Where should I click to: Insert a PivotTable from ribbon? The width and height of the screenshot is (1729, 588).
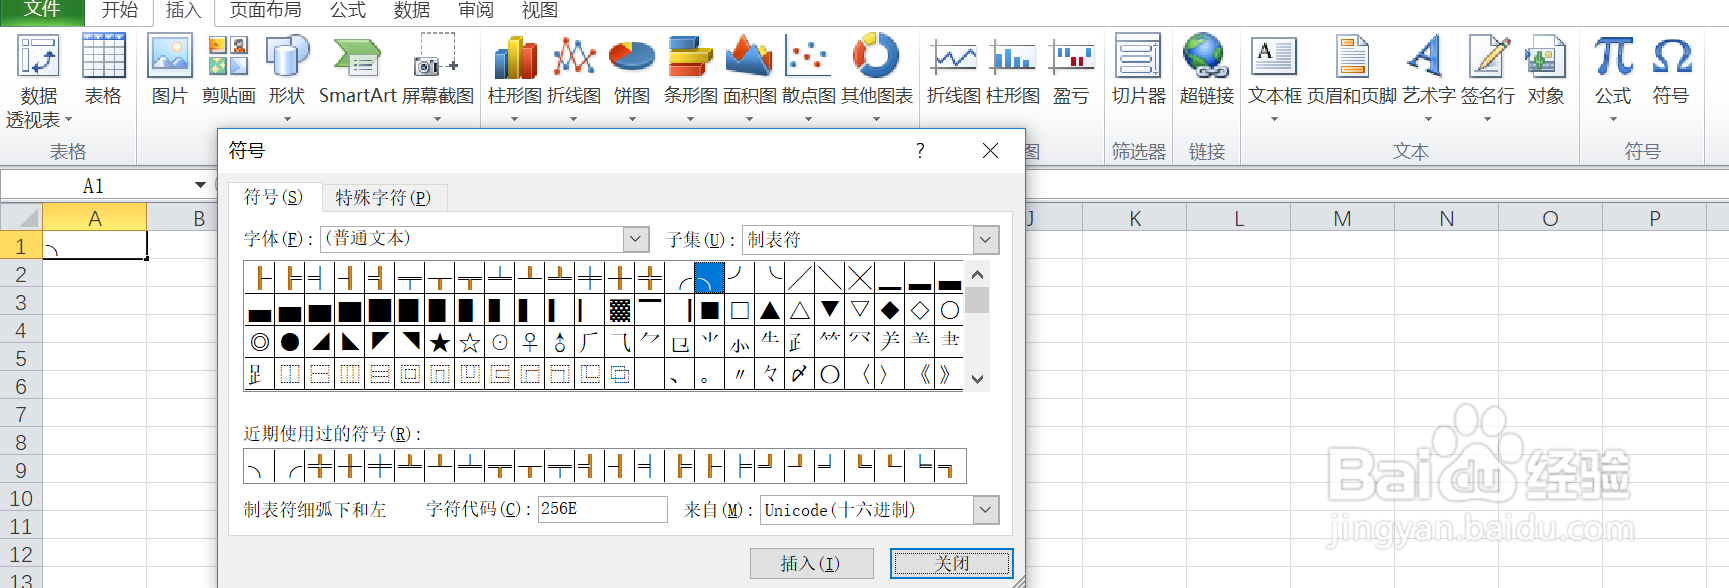[39, 80]
